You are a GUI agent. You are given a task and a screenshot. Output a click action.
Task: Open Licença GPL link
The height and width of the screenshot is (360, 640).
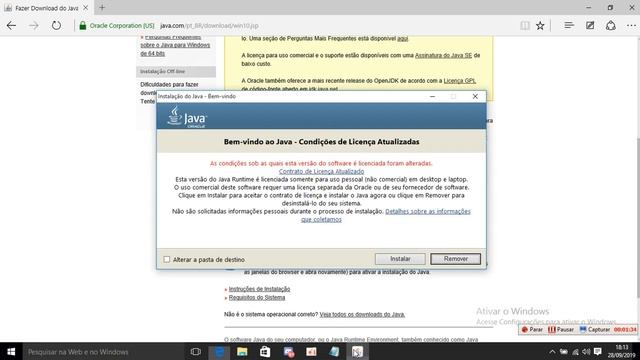click(460, 81)
